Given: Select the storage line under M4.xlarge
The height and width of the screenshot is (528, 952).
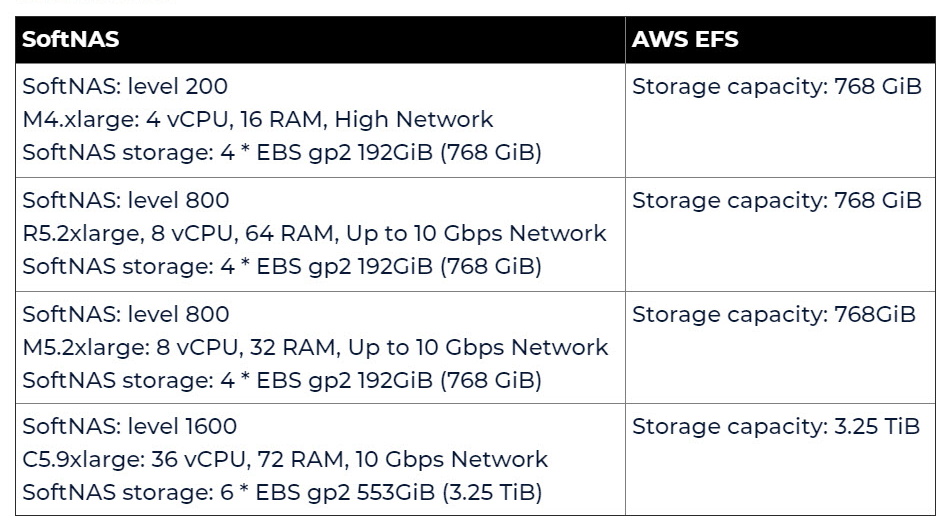Looking at the screenshot, I should click(x=281, y=153).
